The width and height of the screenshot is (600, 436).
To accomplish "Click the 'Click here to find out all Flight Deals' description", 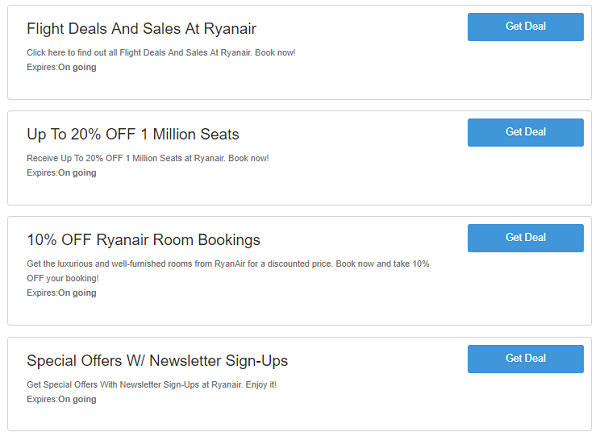I will [161, 53].
